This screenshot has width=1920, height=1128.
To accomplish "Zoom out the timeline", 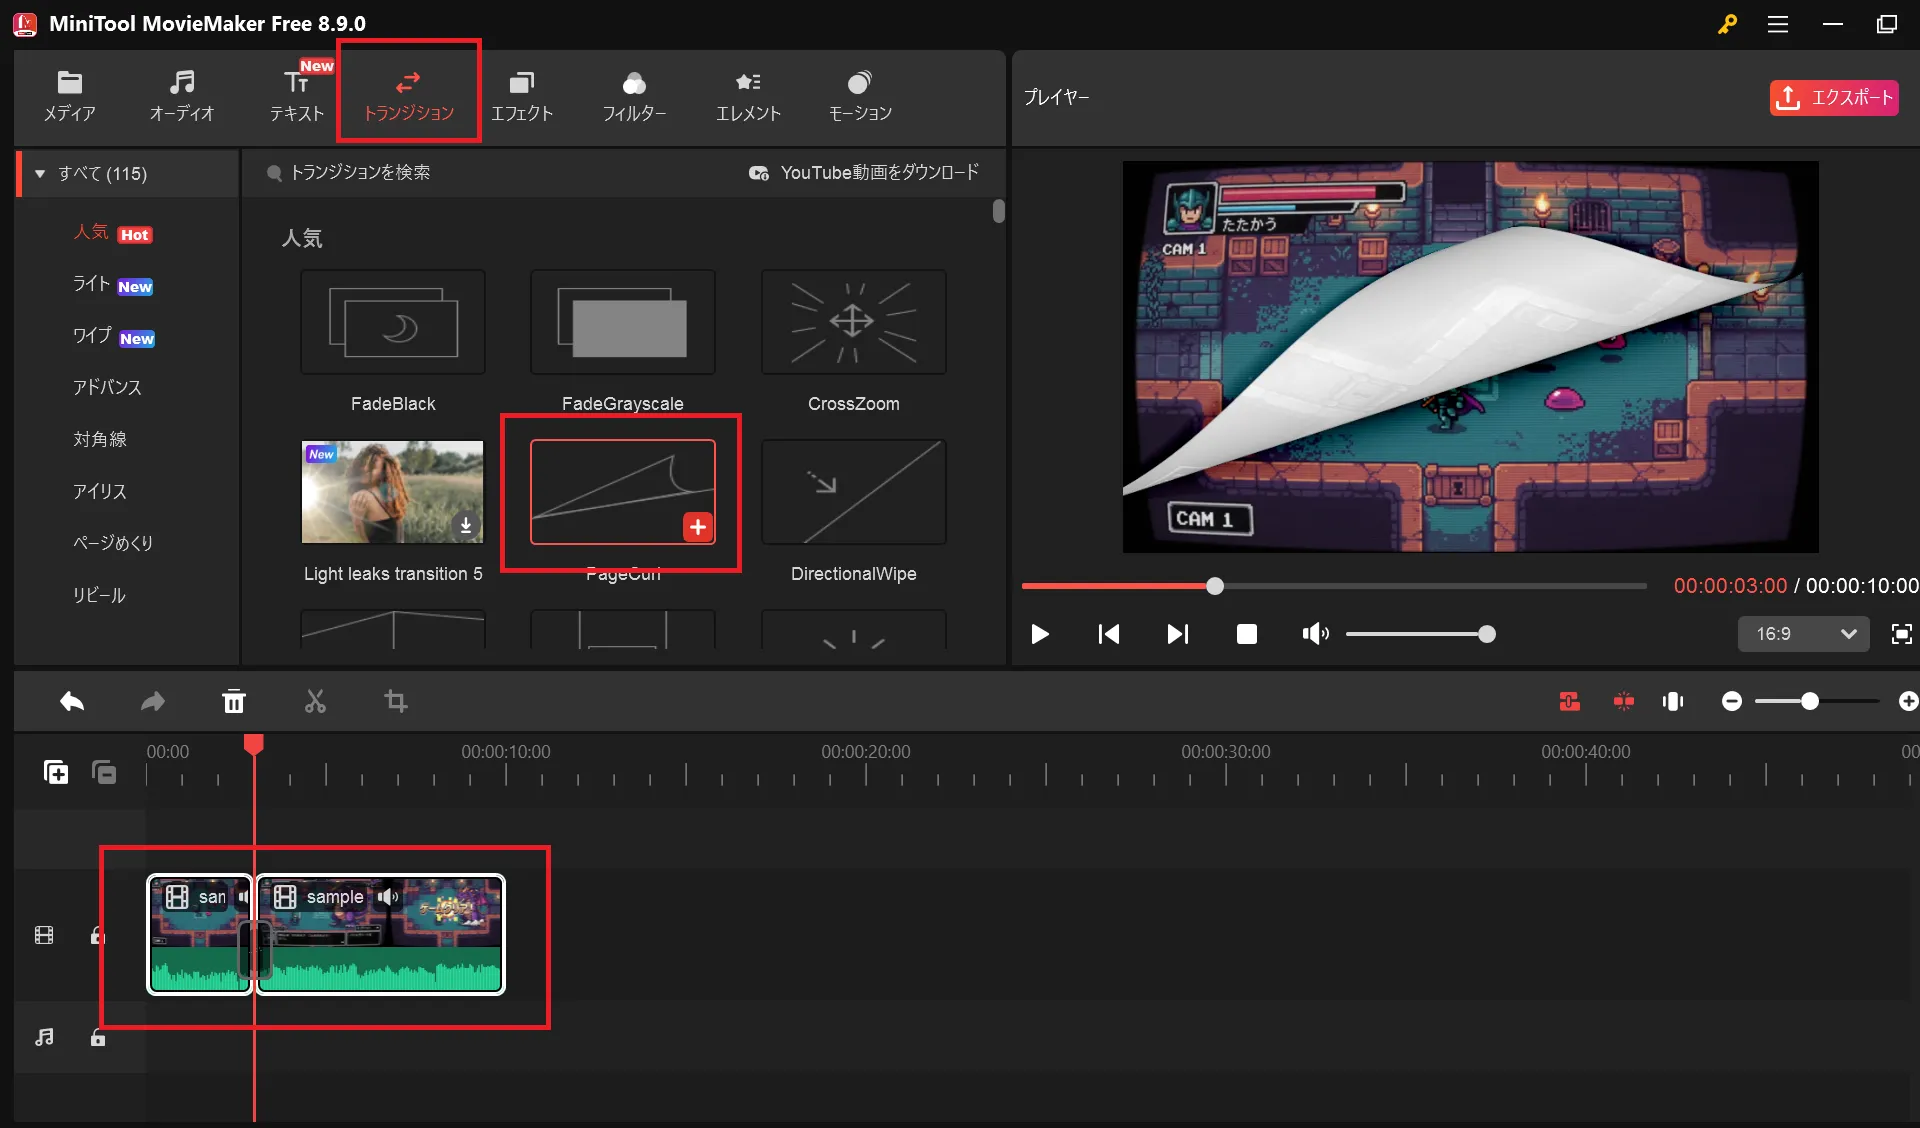I will tap(1732, 702).
